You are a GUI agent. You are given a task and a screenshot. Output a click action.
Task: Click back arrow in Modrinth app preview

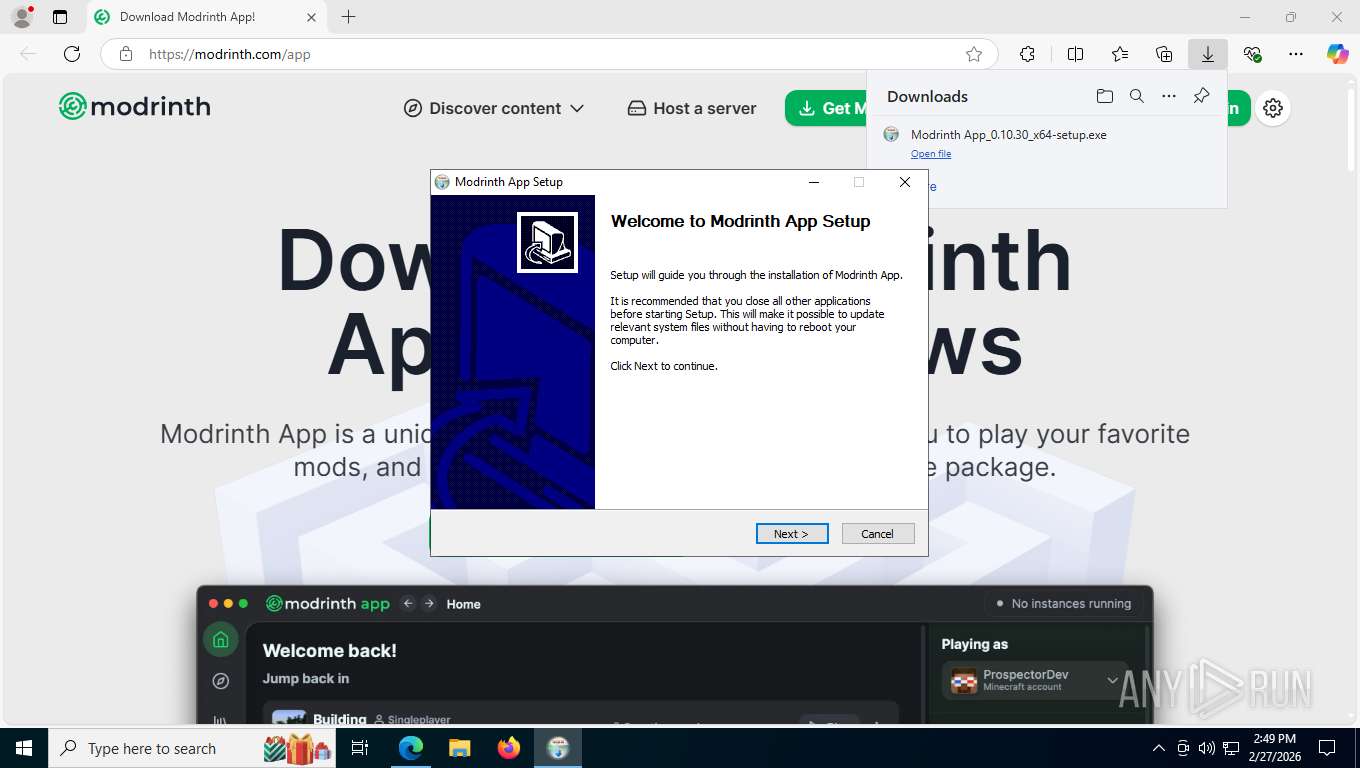pyautogui.click(x=407, y=603)
